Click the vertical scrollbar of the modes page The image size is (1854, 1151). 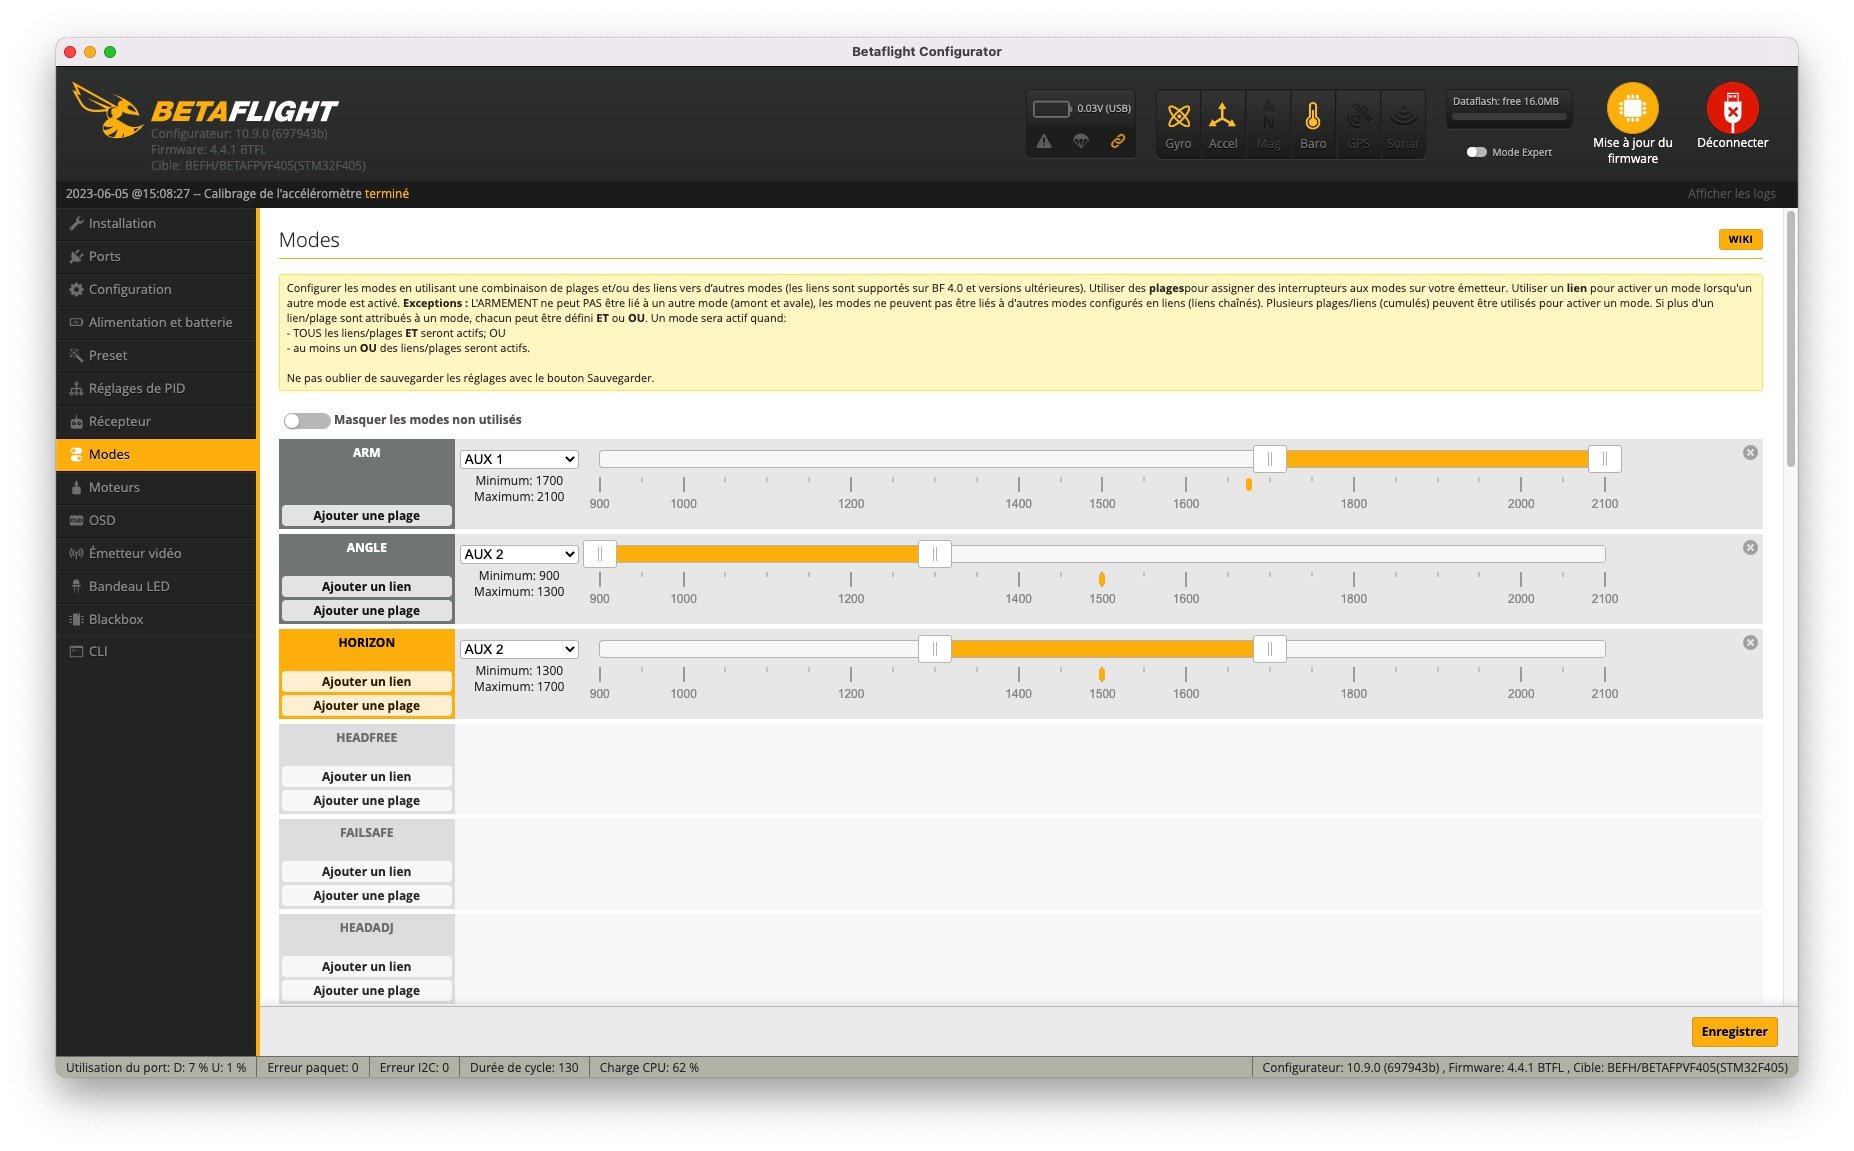1790,338
